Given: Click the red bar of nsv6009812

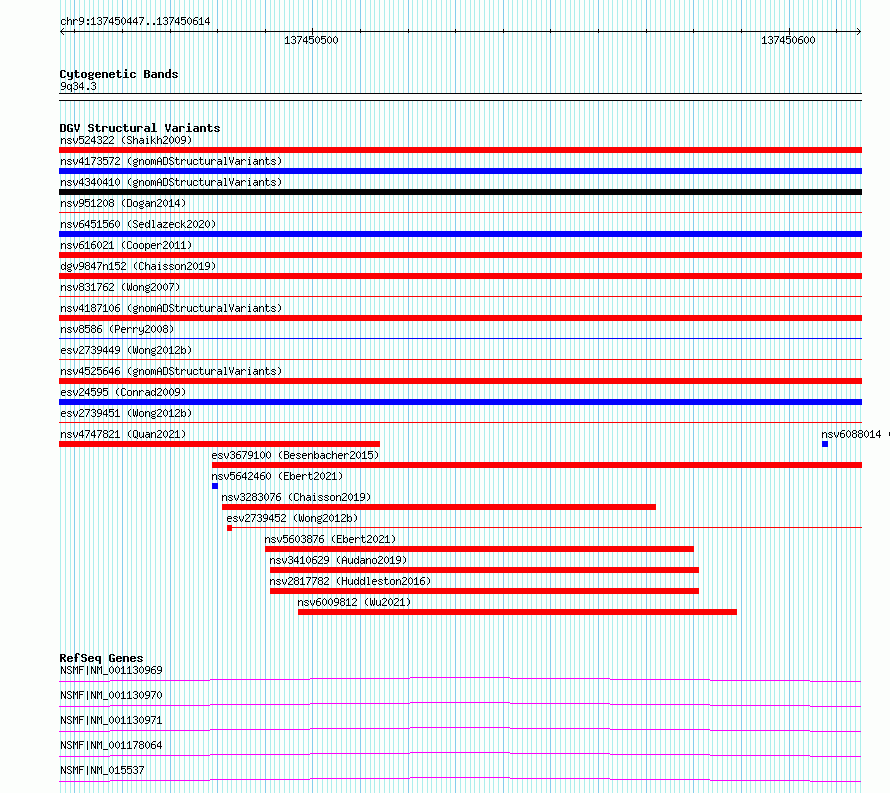Looking at the screenshot, I should tap(518, 612).
